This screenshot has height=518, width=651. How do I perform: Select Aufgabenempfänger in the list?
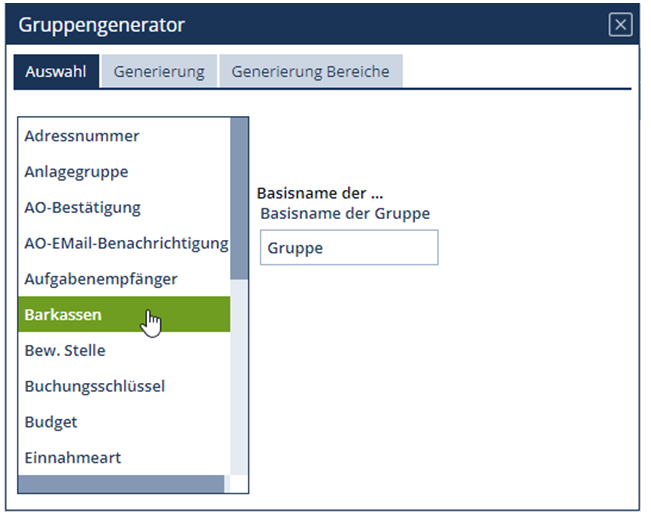click(x=101, y=279)
